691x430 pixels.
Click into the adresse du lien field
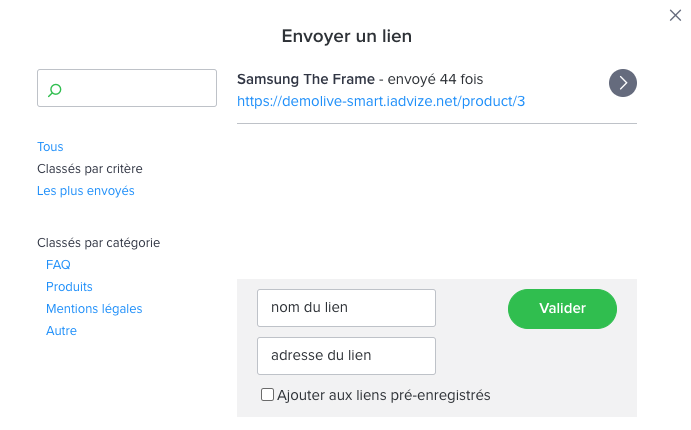point(346,356)
